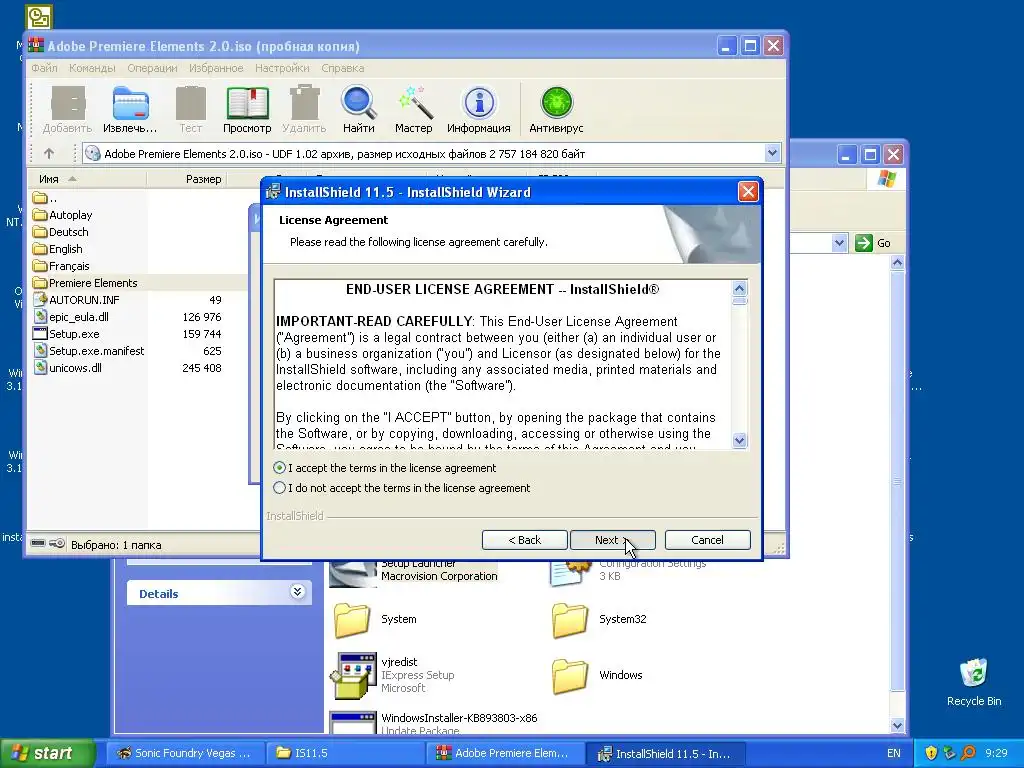Open the System folder in Explorer
Viewport: 1024px width, 768px height.
376,619
